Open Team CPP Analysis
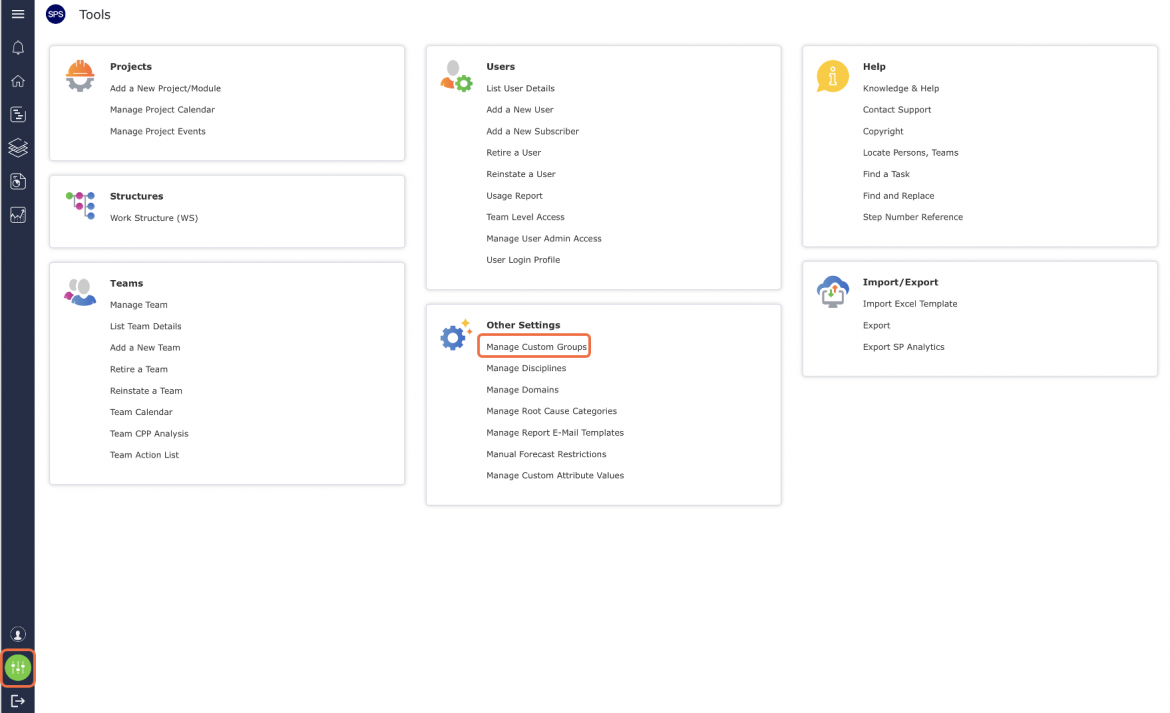This screenshot has width=1170, height=713. [x=149, y=434]
